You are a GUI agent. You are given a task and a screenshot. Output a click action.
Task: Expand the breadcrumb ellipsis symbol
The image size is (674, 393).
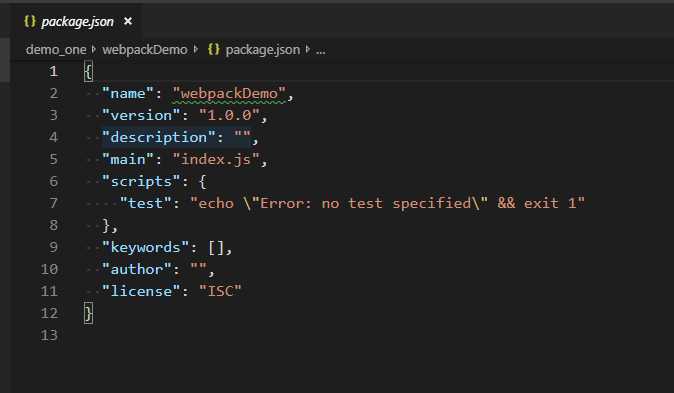pos(321,51)
